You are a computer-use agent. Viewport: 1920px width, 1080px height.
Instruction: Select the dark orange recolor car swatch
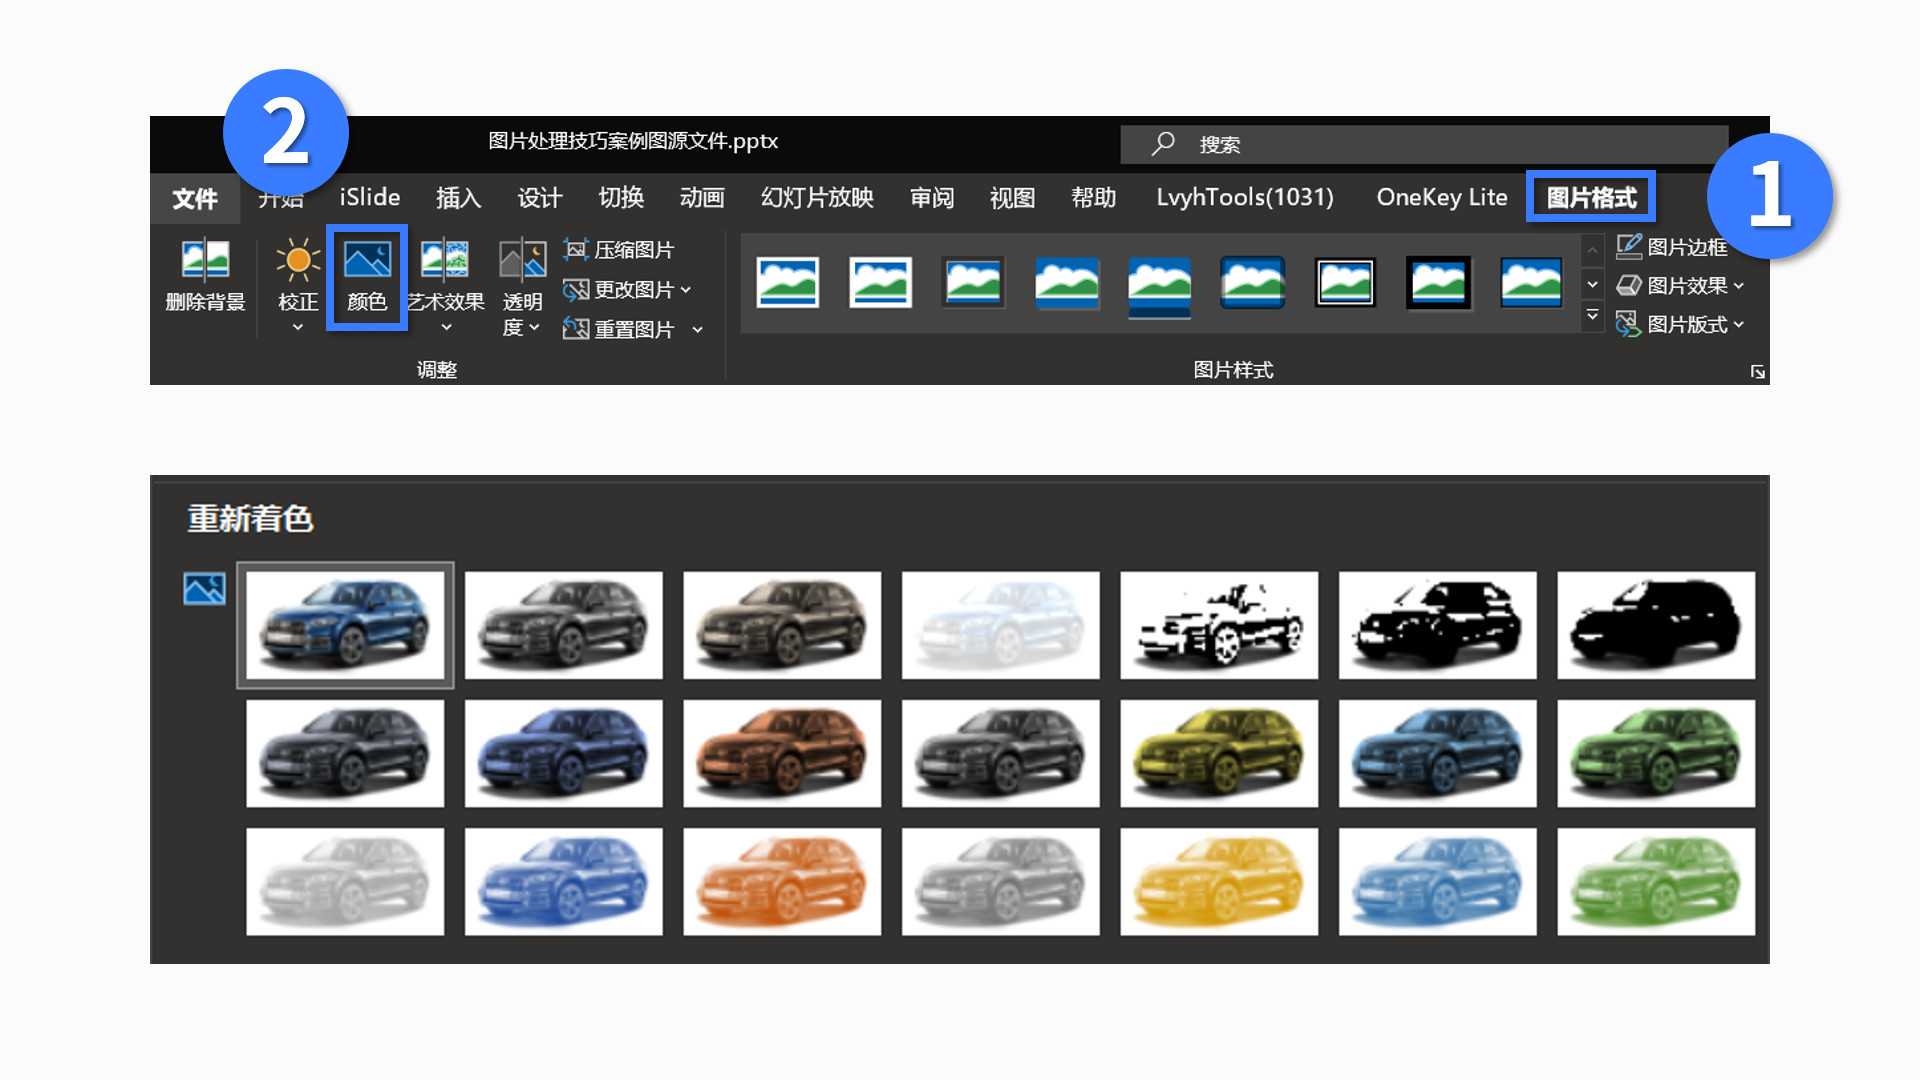(x=782, y=753)
